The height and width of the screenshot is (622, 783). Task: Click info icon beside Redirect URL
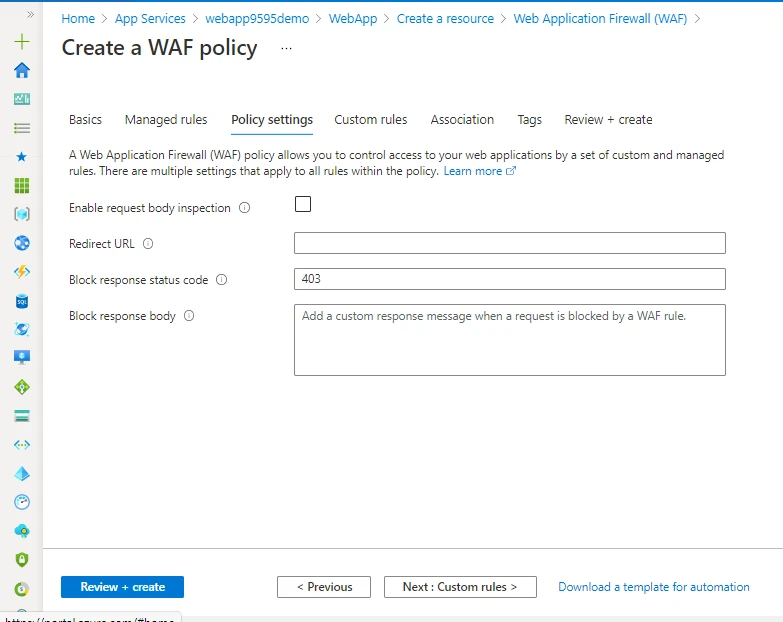click(148, 243)
